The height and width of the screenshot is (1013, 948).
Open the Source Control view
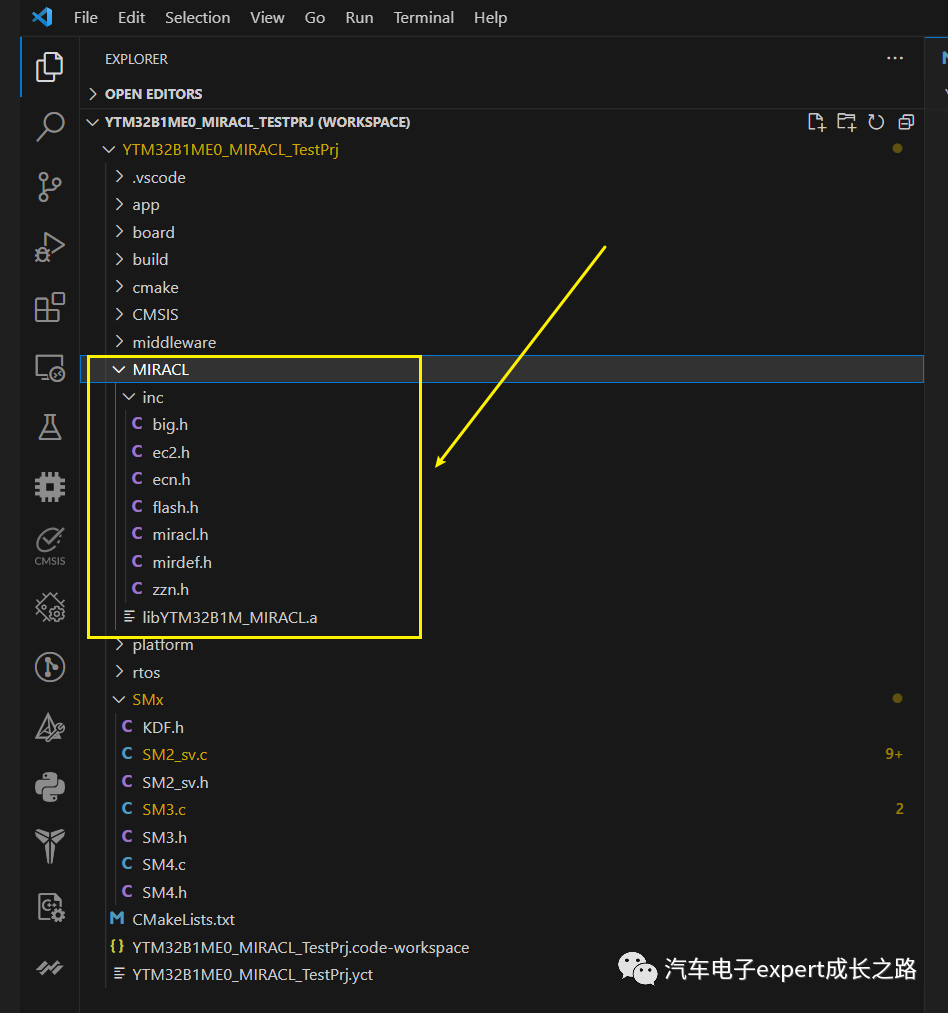(50, 187)
